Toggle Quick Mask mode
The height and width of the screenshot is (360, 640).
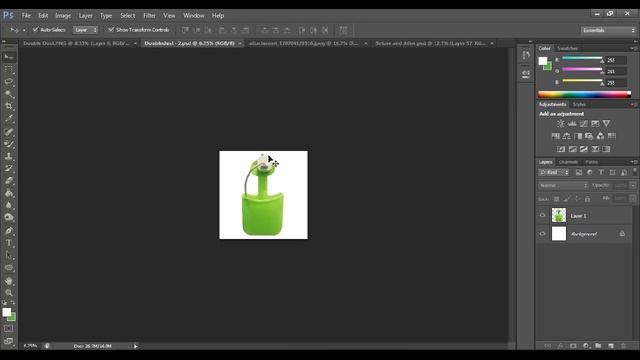point(9,329)
